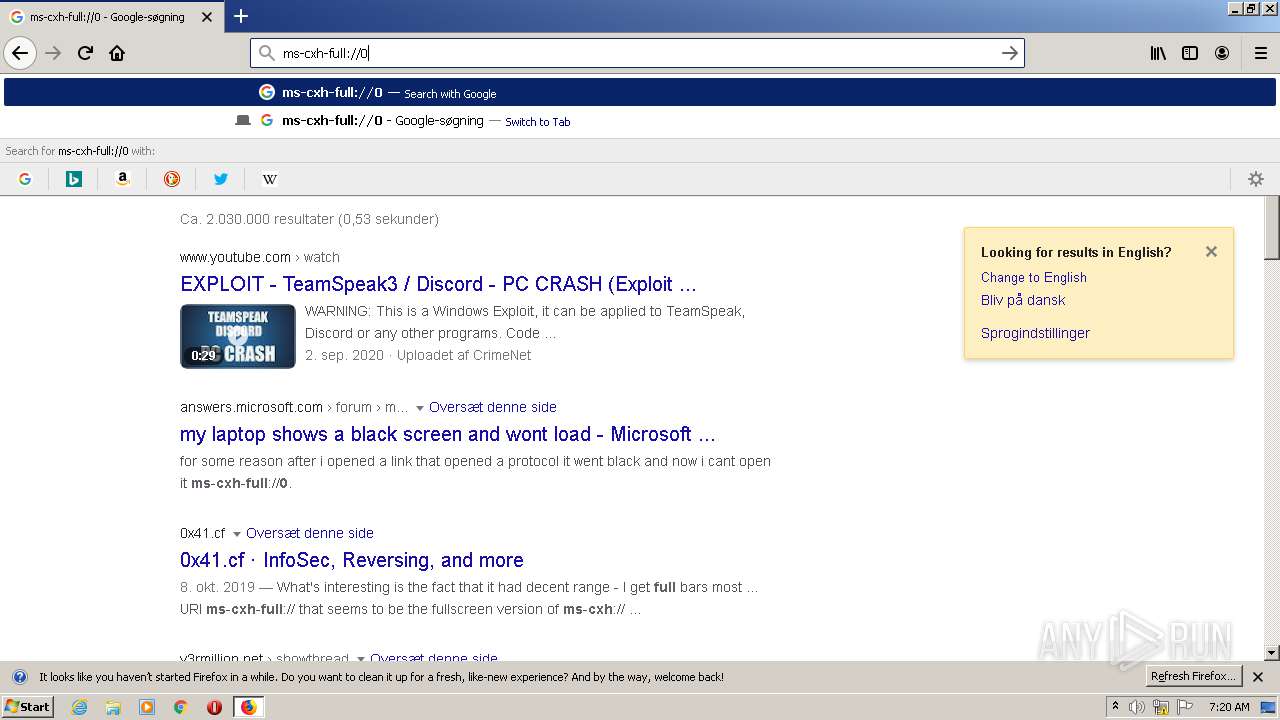Open the Firefox home page
The image size is (1280, 720).
click(117, 53)
